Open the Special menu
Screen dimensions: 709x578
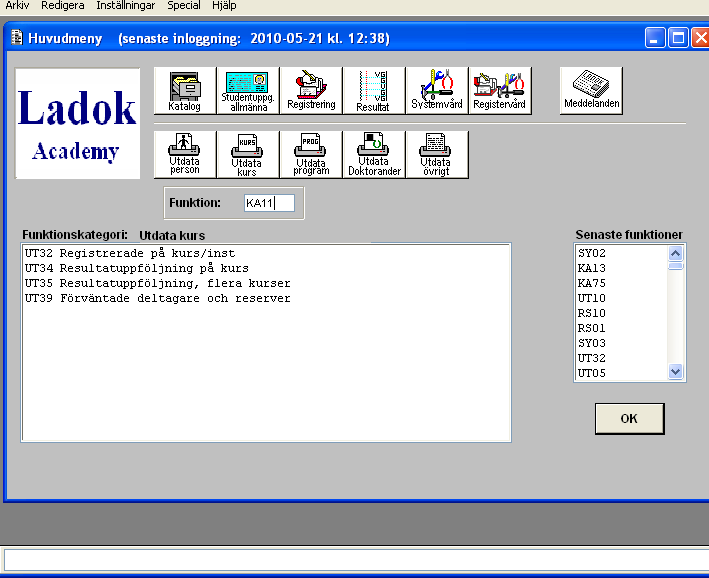184,5
